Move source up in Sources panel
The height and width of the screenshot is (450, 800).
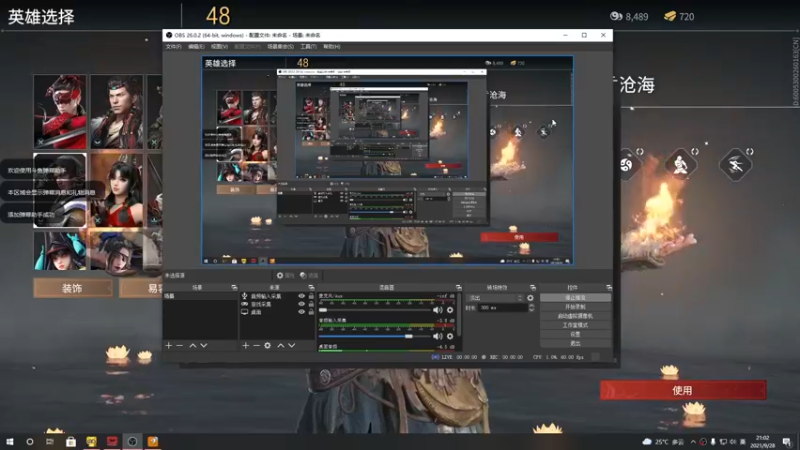(x=281, y=345)
